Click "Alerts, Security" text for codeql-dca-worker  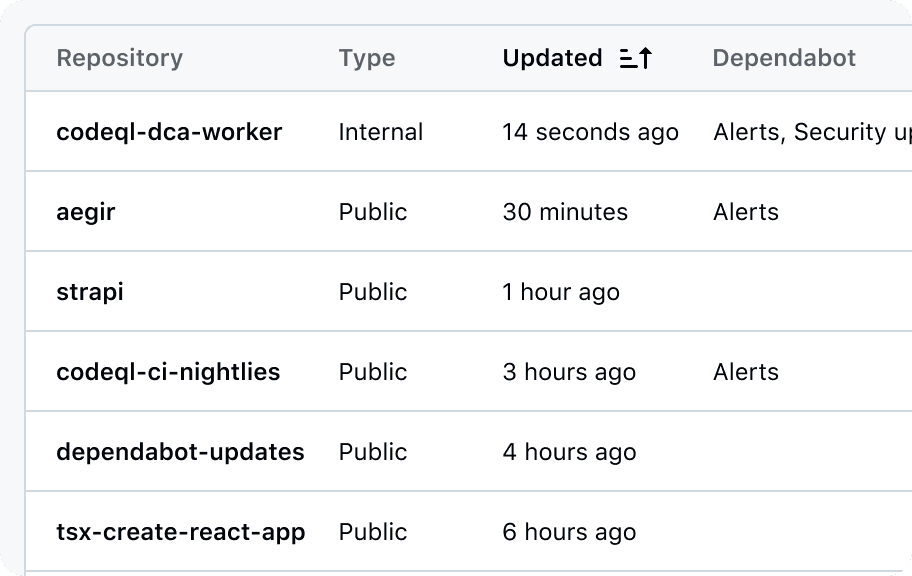(810, 132)
